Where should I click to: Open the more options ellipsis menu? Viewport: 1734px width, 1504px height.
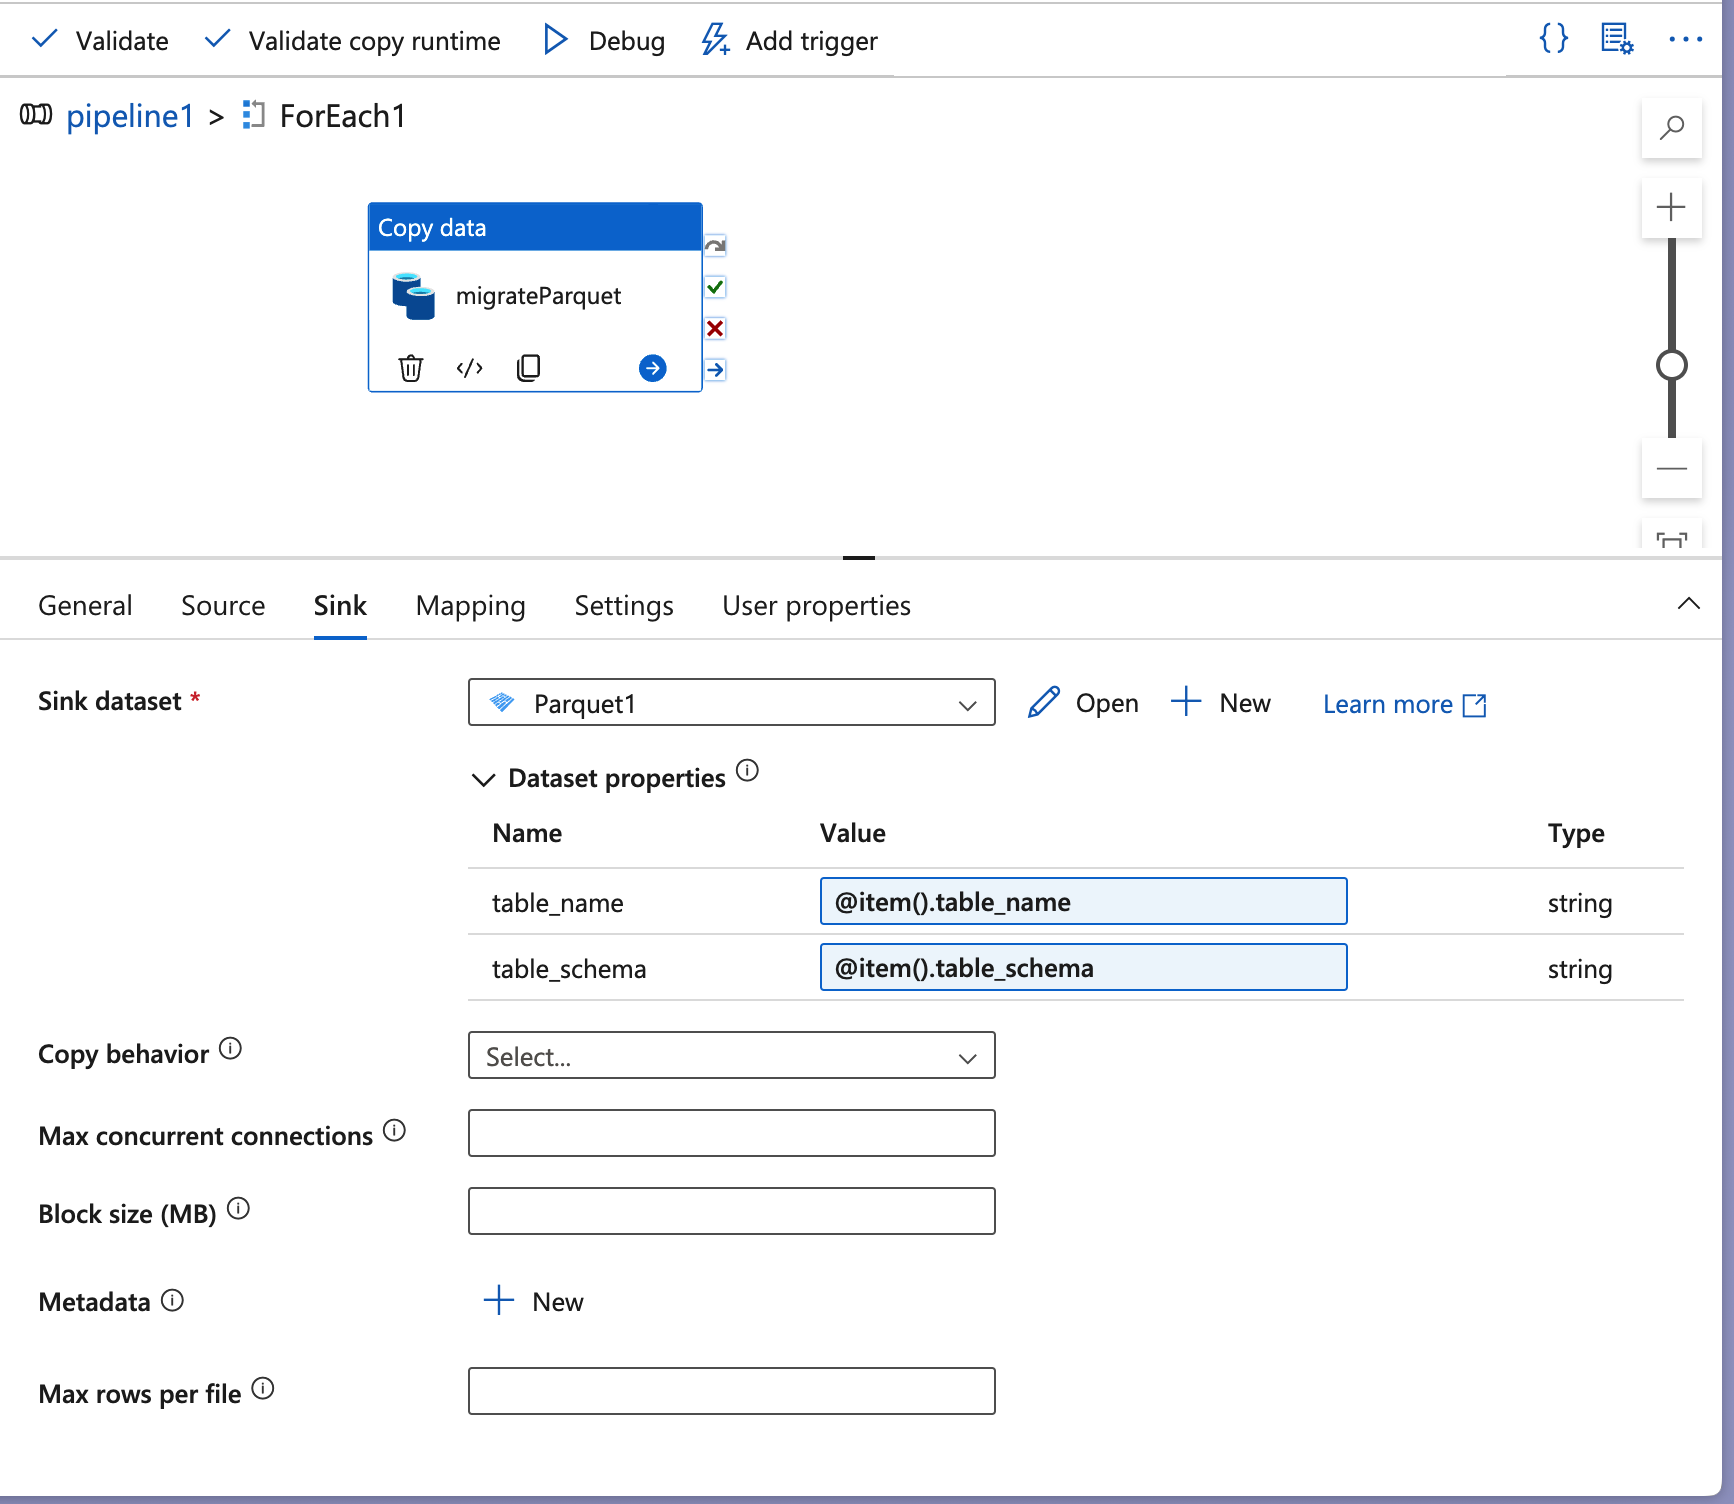1685,39
